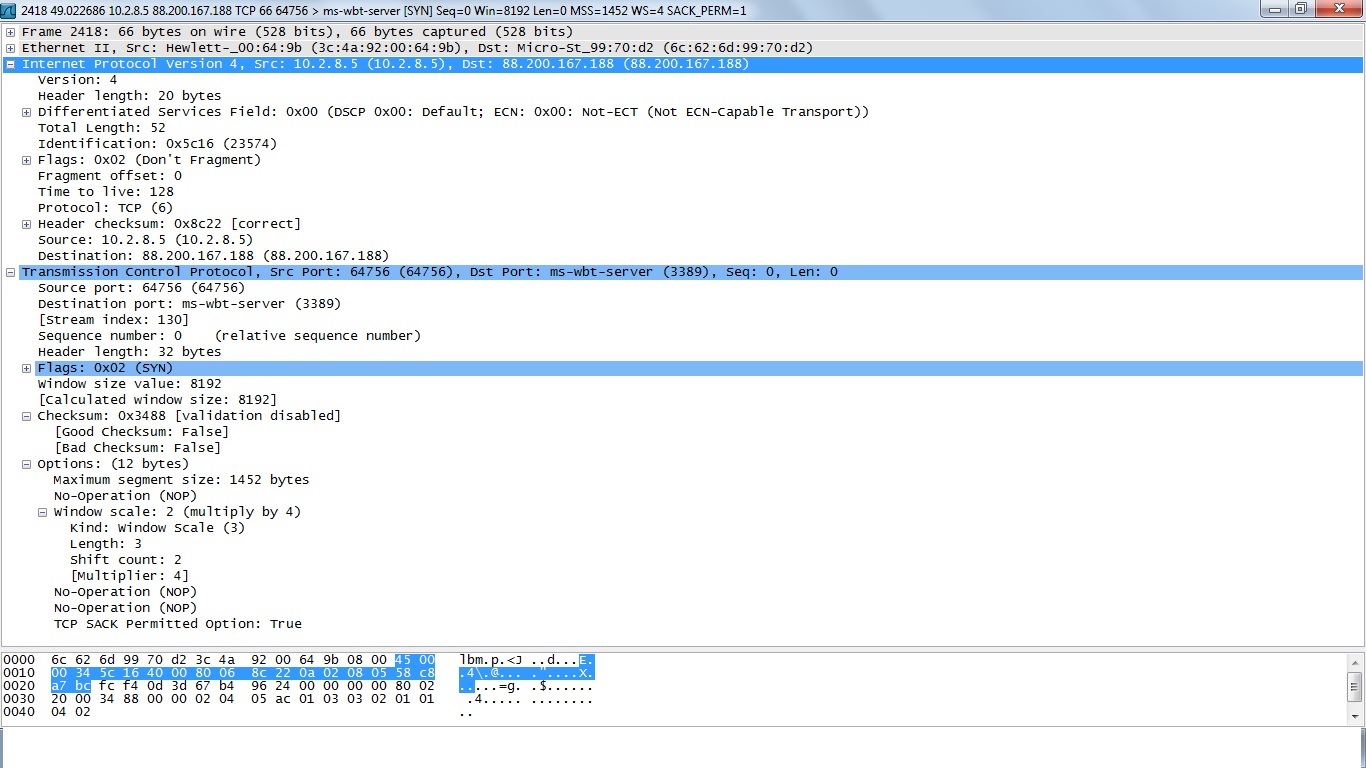Click the Wireshark fin icon in title bar

click(x=9, y=10)
